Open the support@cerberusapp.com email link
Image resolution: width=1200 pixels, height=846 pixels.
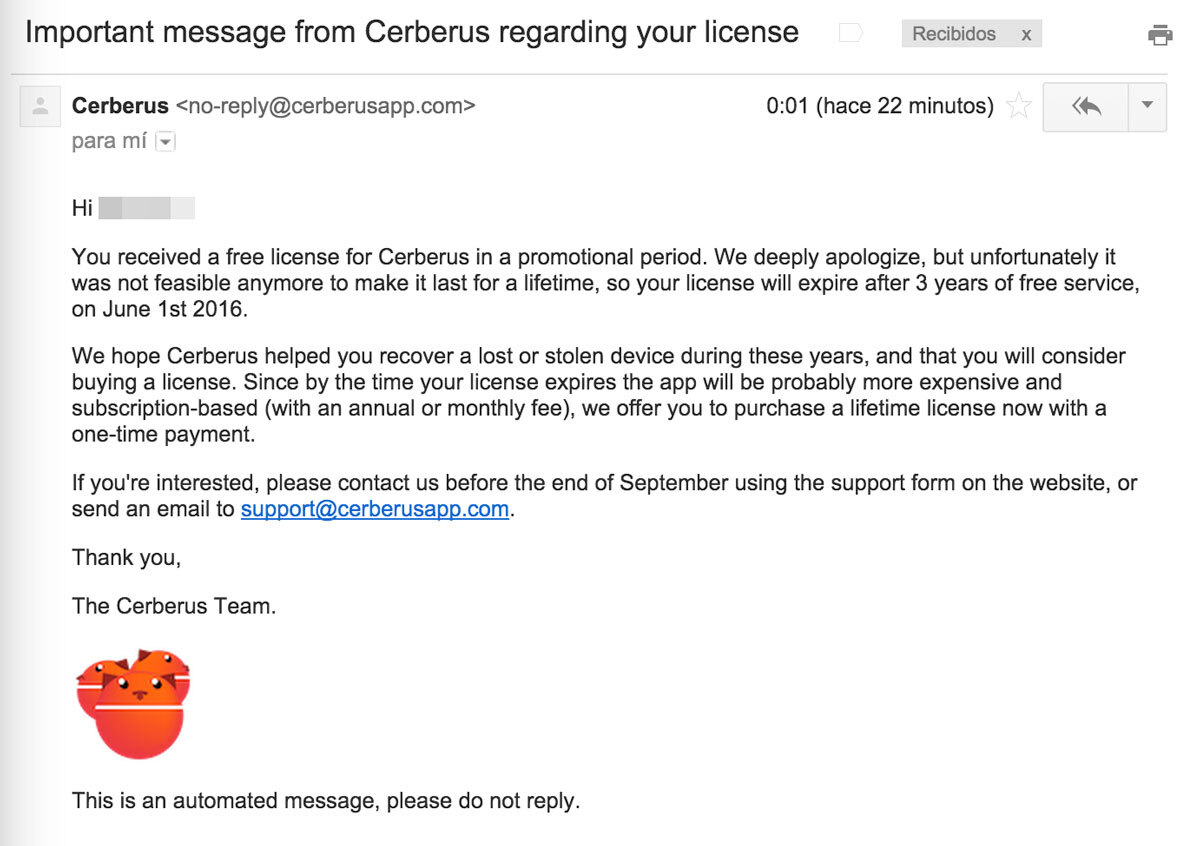click(375, 509)
